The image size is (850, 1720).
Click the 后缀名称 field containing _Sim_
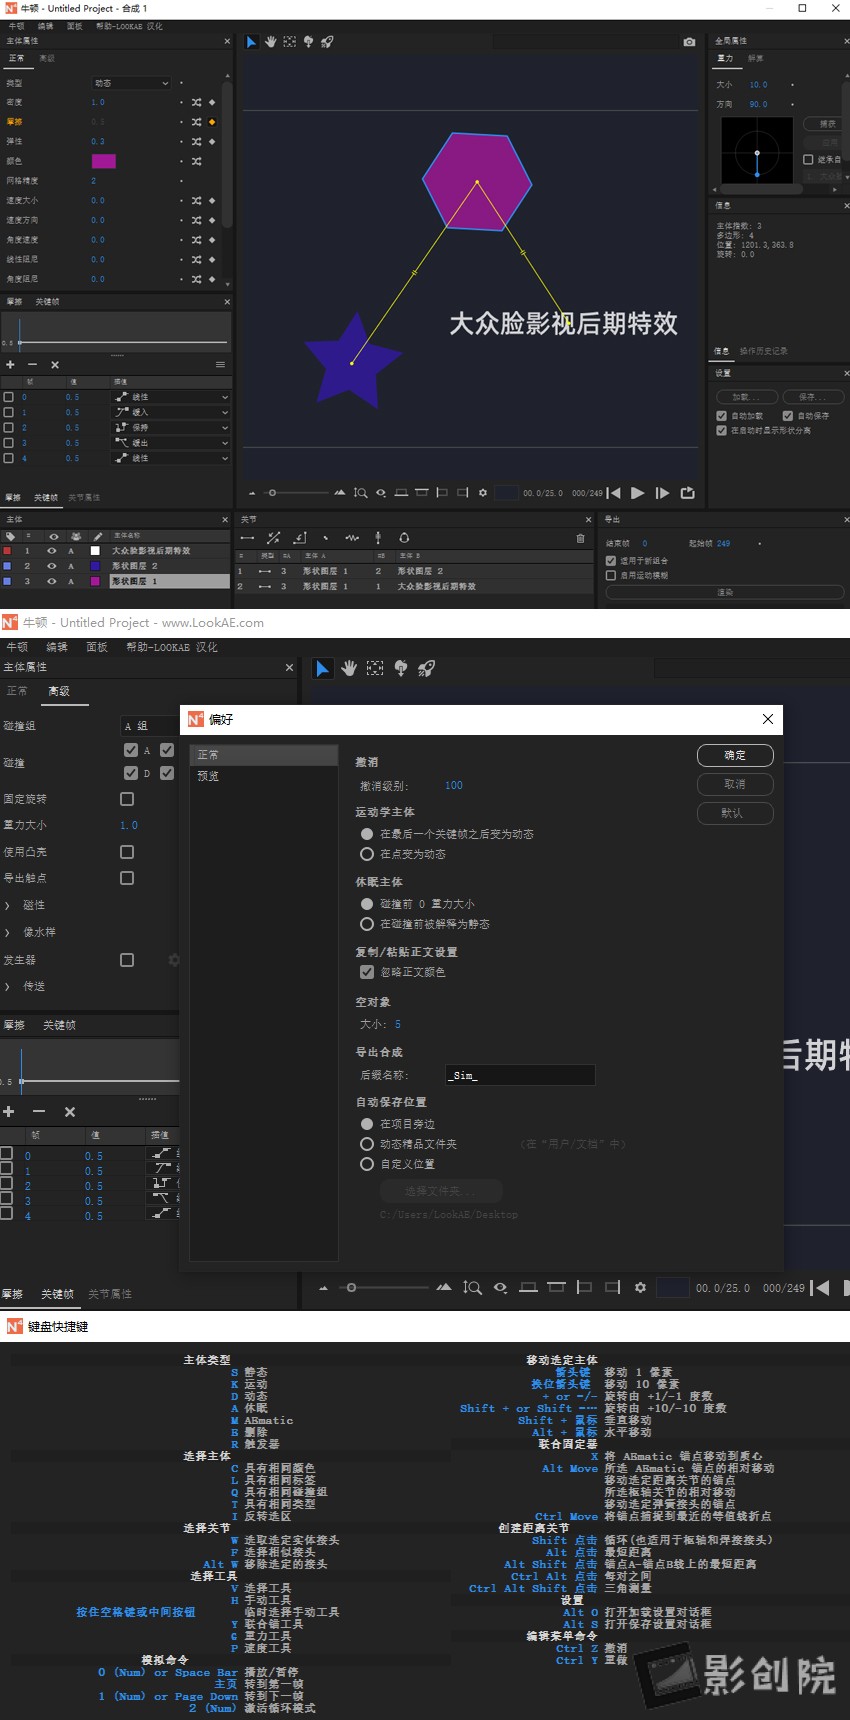point(520,1075)
